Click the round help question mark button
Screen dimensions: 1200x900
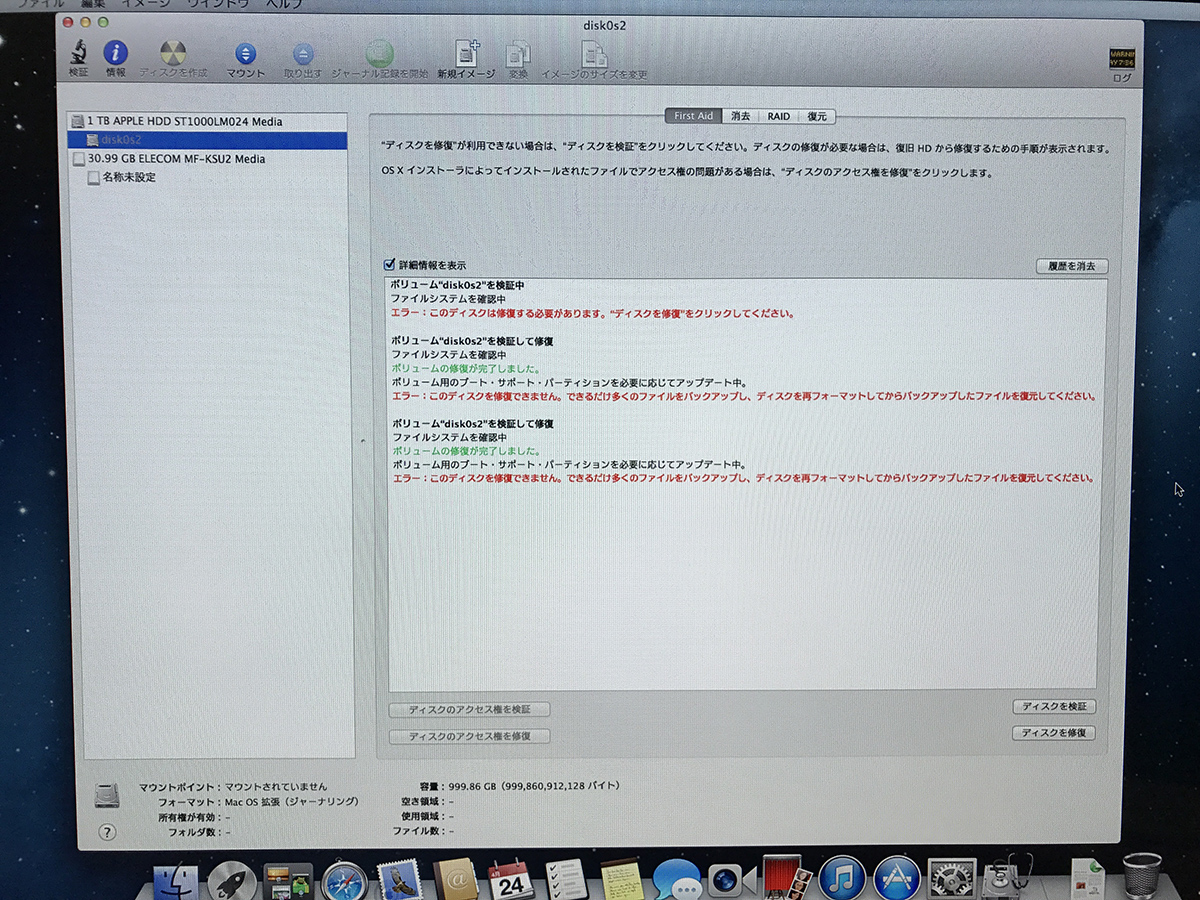pos(108,832)
